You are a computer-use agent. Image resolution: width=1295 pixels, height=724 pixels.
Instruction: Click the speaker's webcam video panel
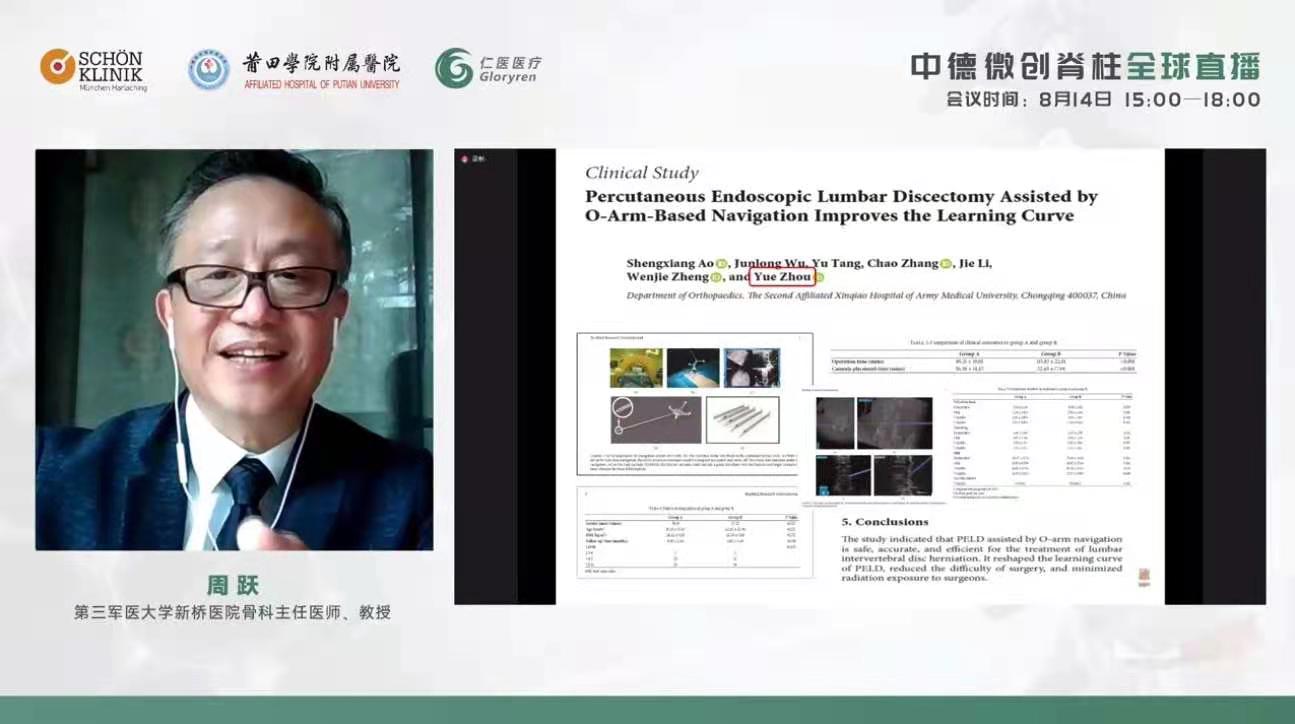[x=234, y=349]
